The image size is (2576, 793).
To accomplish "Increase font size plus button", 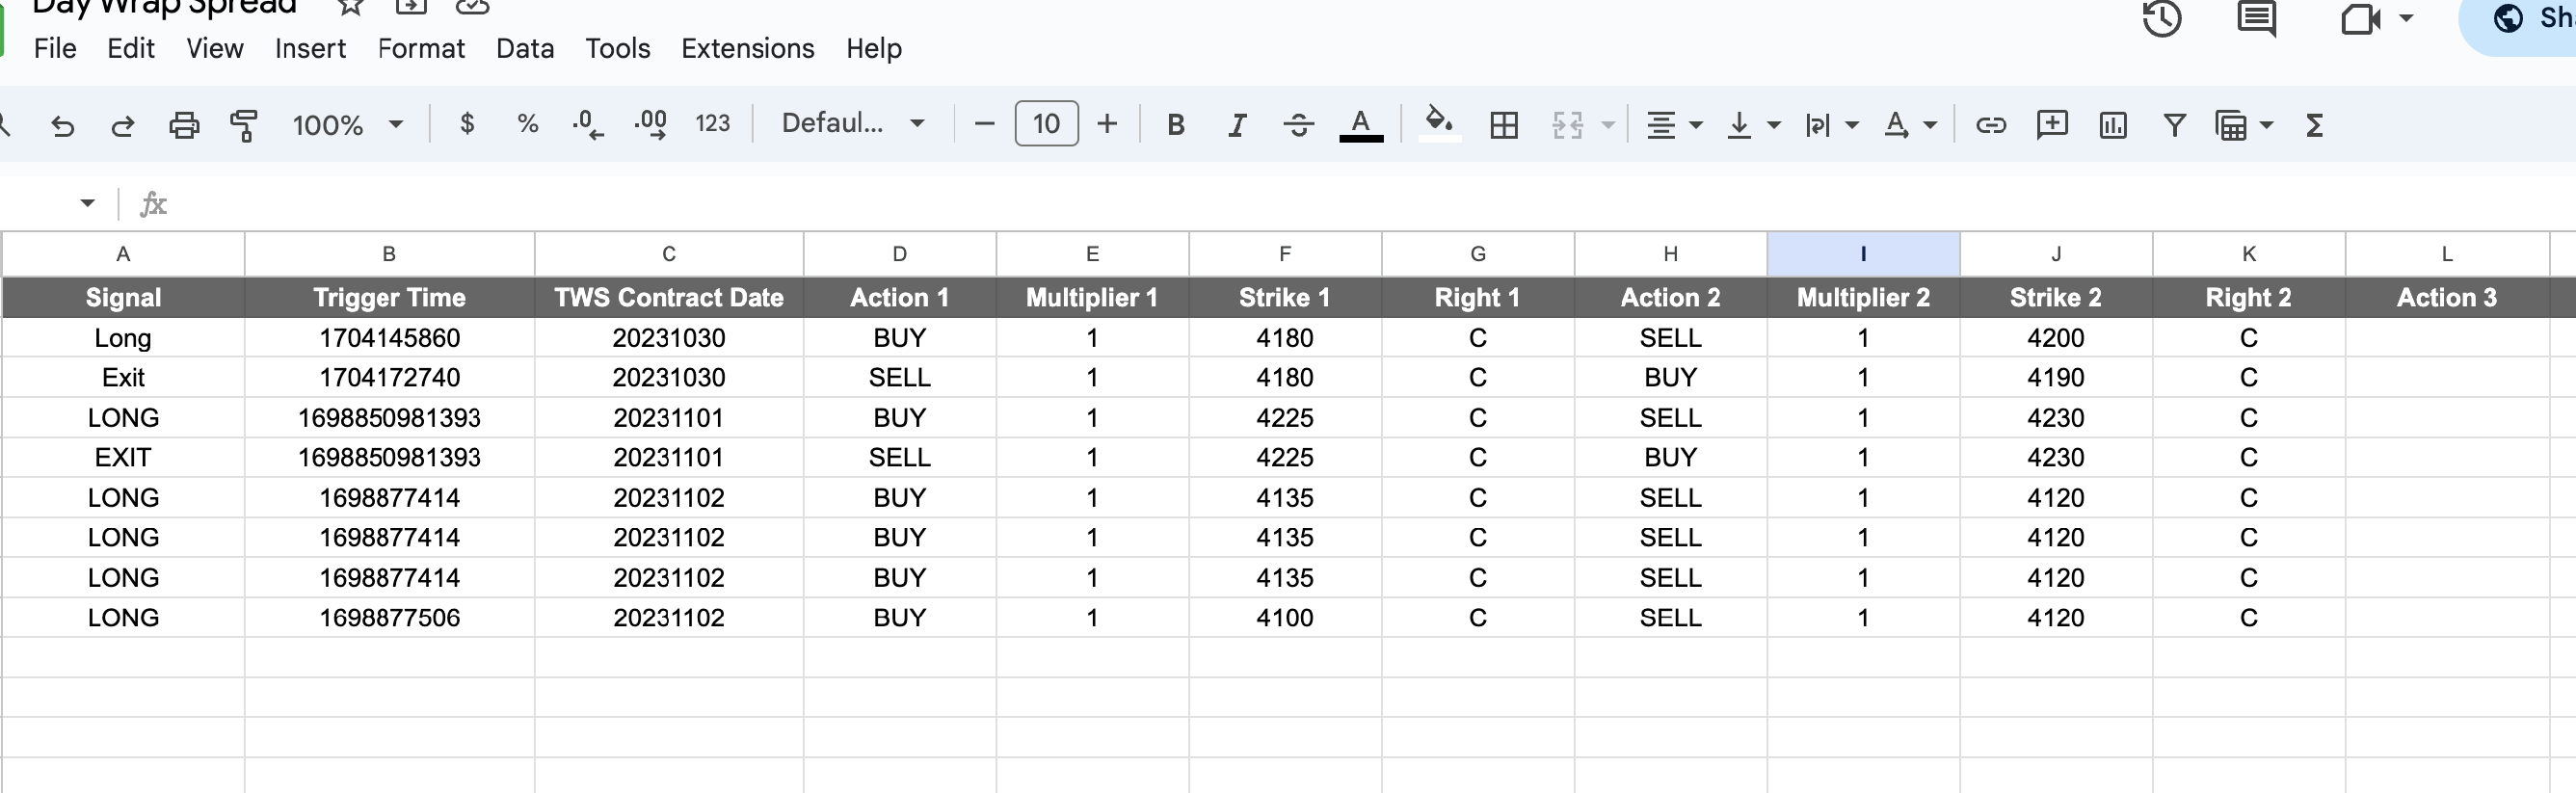I will (1107, 124).
